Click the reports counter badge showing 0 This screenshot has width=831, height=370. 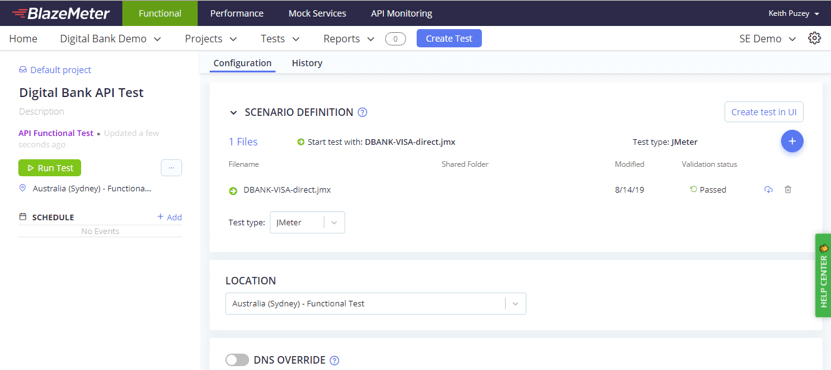pyautogui.click(x=395, y=39)
